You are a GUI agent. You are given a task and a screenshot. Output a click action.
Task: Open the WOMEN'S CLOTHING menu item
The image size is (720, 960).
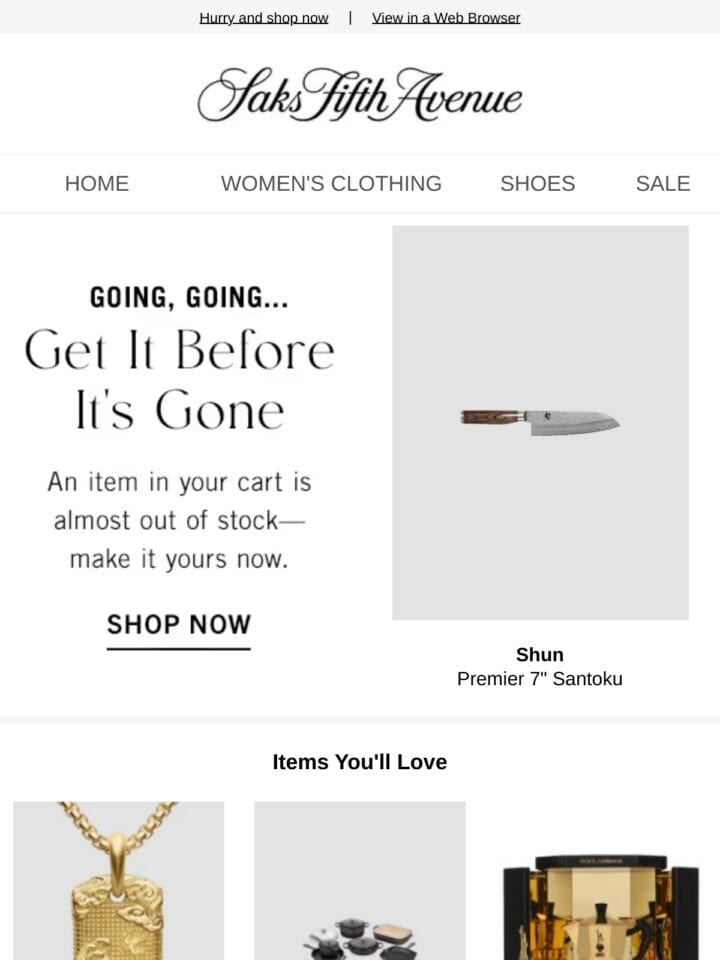coord(331,184)
